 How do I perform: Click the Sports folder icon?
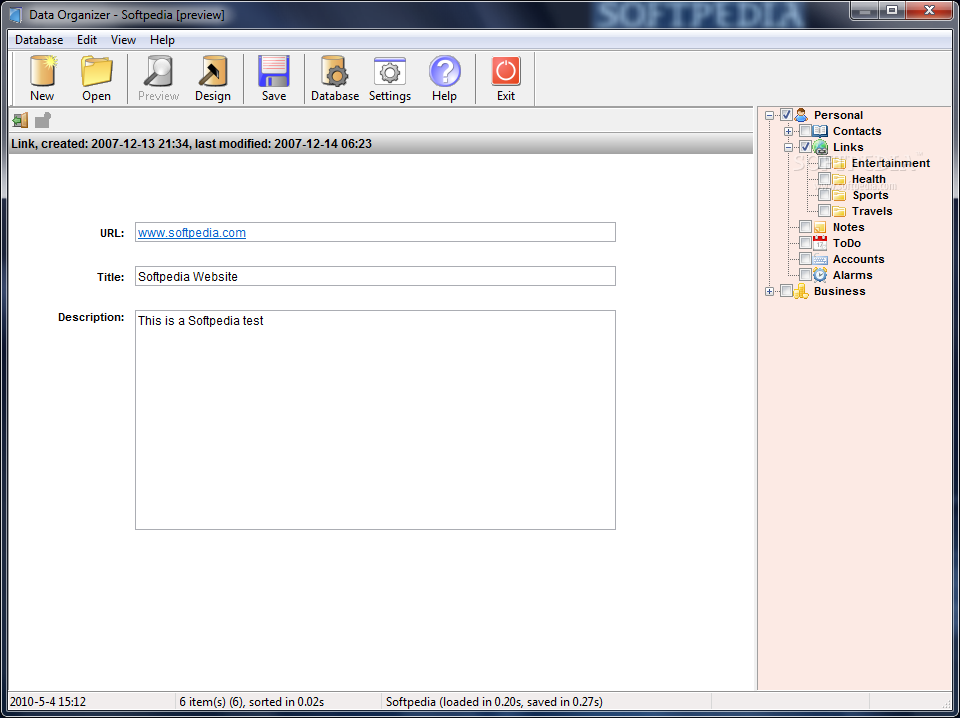pos(839,195)
